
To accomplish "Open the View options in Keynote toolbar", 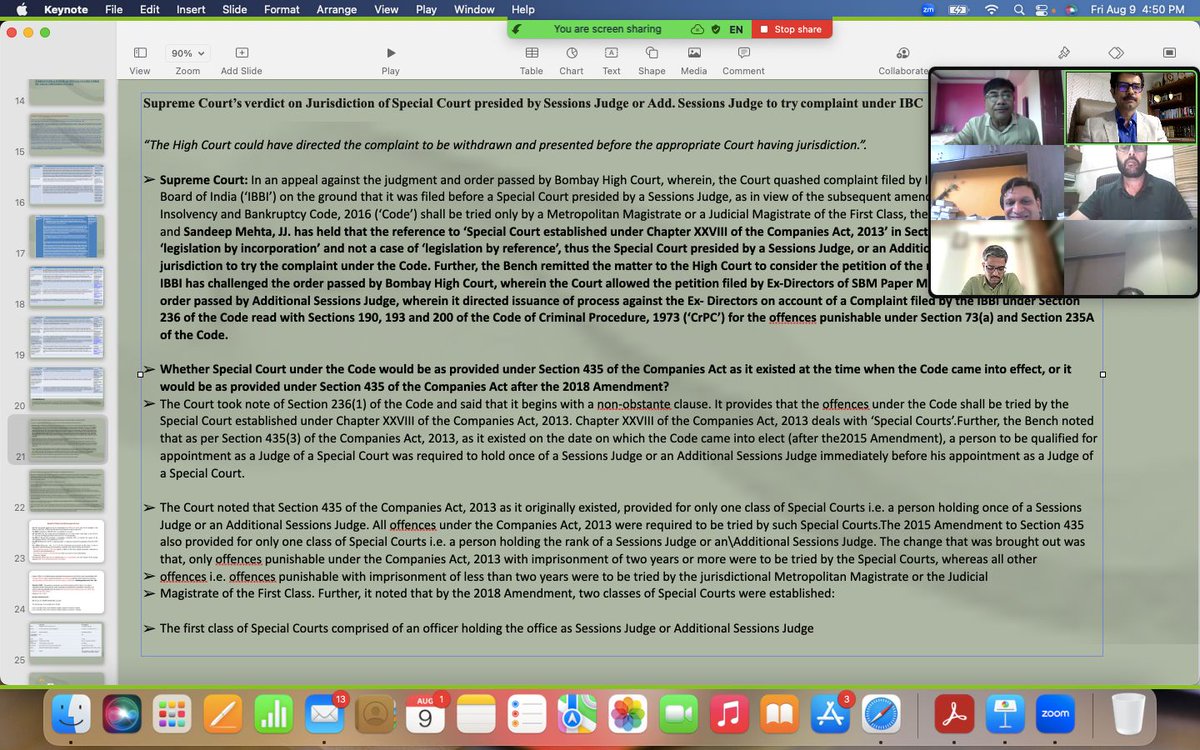I will pos(140,60).
